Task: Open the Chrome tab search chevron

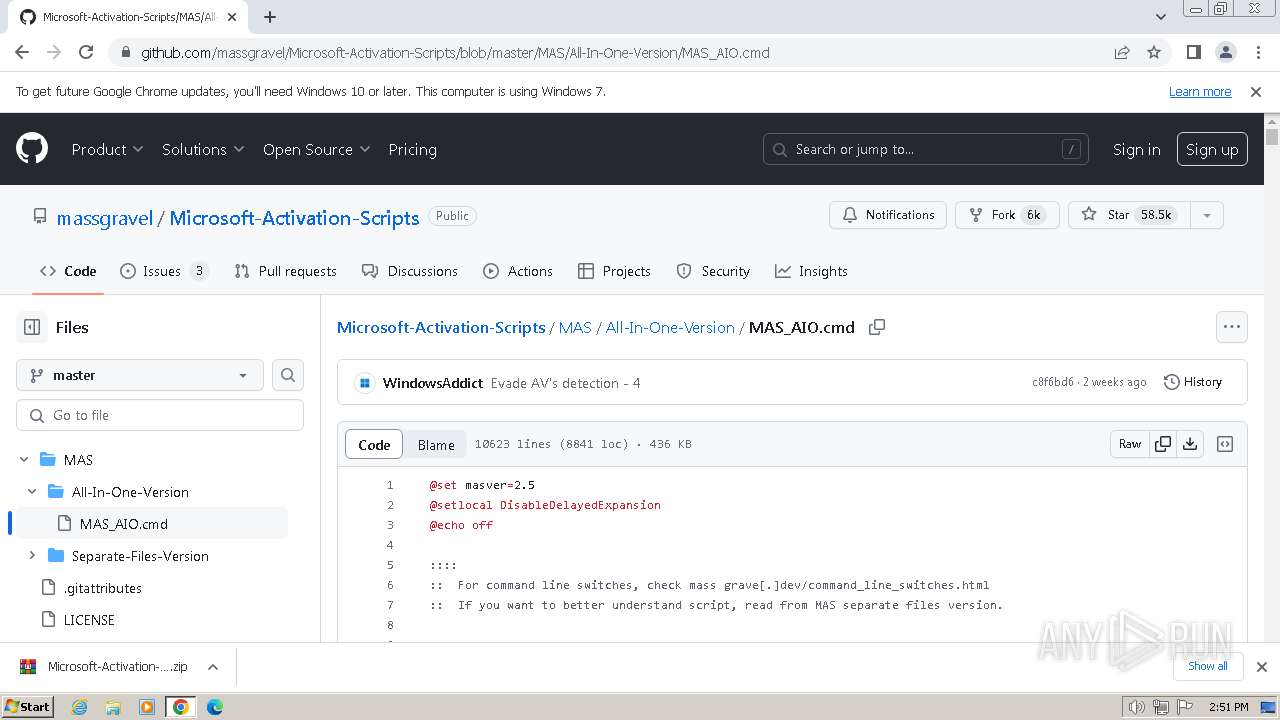Action: [x=1161, y=17]
